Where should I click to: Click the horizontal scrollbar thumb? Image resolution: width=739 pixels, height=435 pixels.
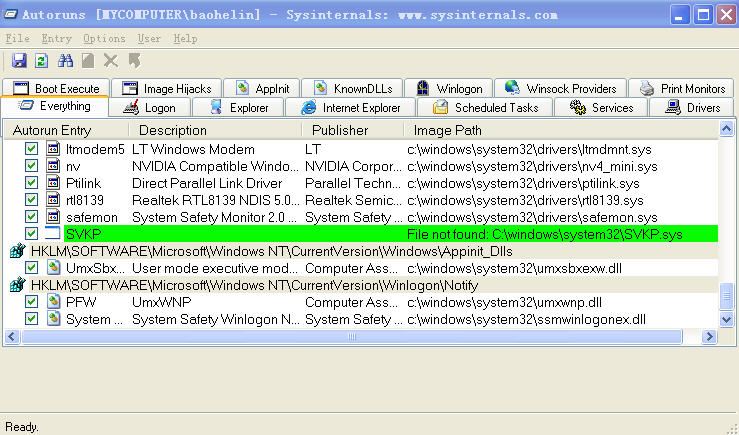pos(352,336)
